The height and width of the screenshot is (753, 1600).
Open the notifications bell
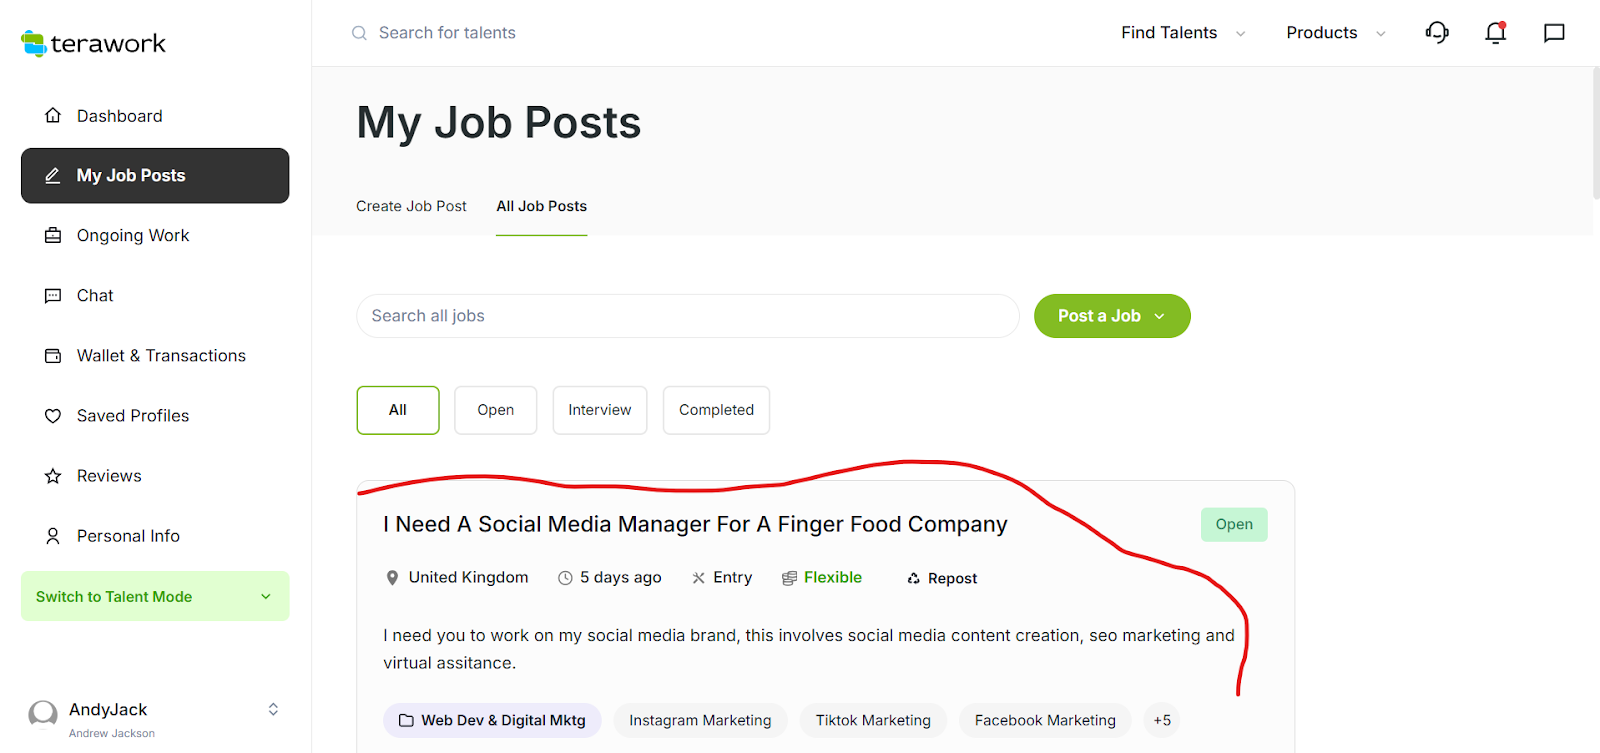click(x=1495, y=33)
